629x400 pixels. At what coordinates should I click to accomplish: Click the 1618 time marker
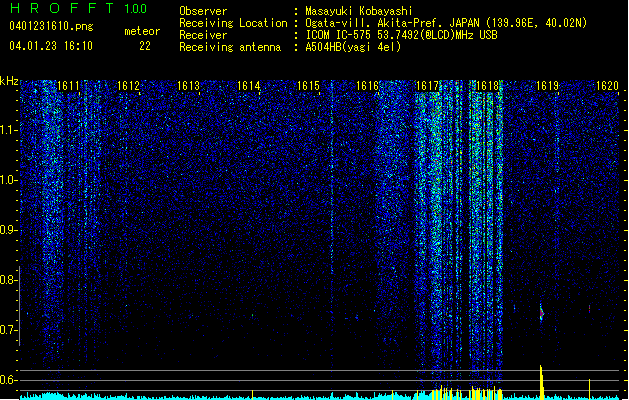click(487, 86)
